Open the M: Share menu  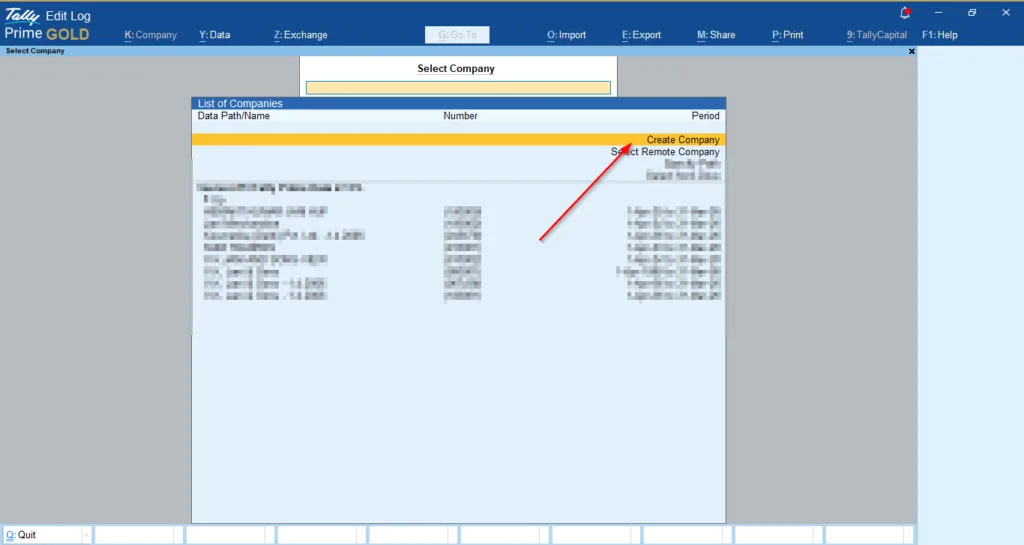716,35
